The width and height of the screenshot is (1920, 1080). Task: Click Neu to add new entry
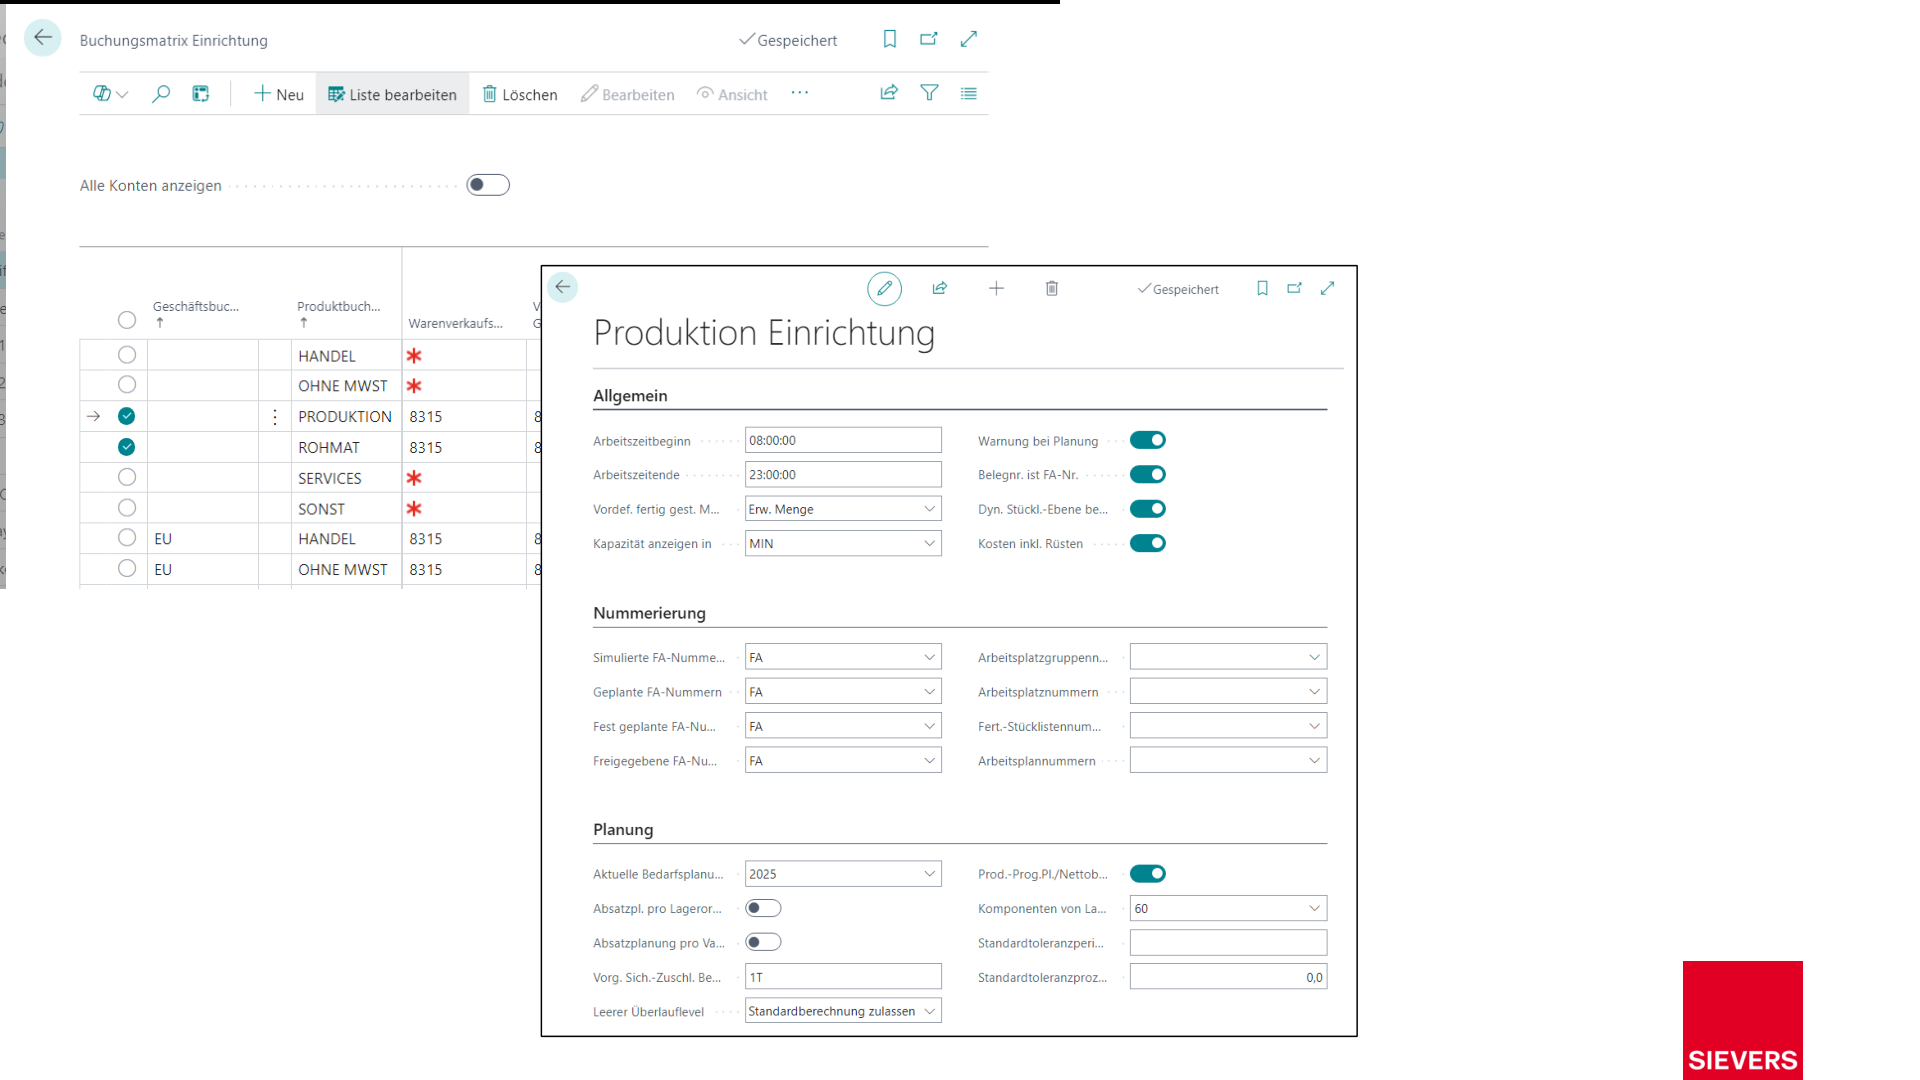[x=279, y=94]
